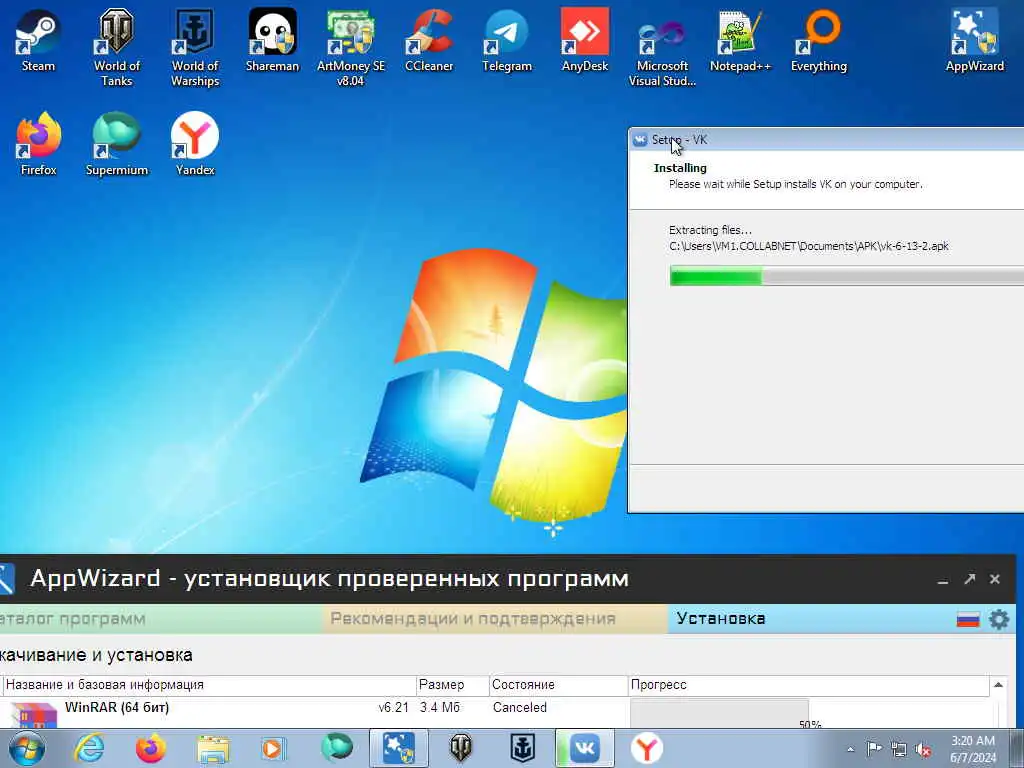Open the CCleaner desktop shortcut
Screen dimensions: 1024x768
[429, 40]
